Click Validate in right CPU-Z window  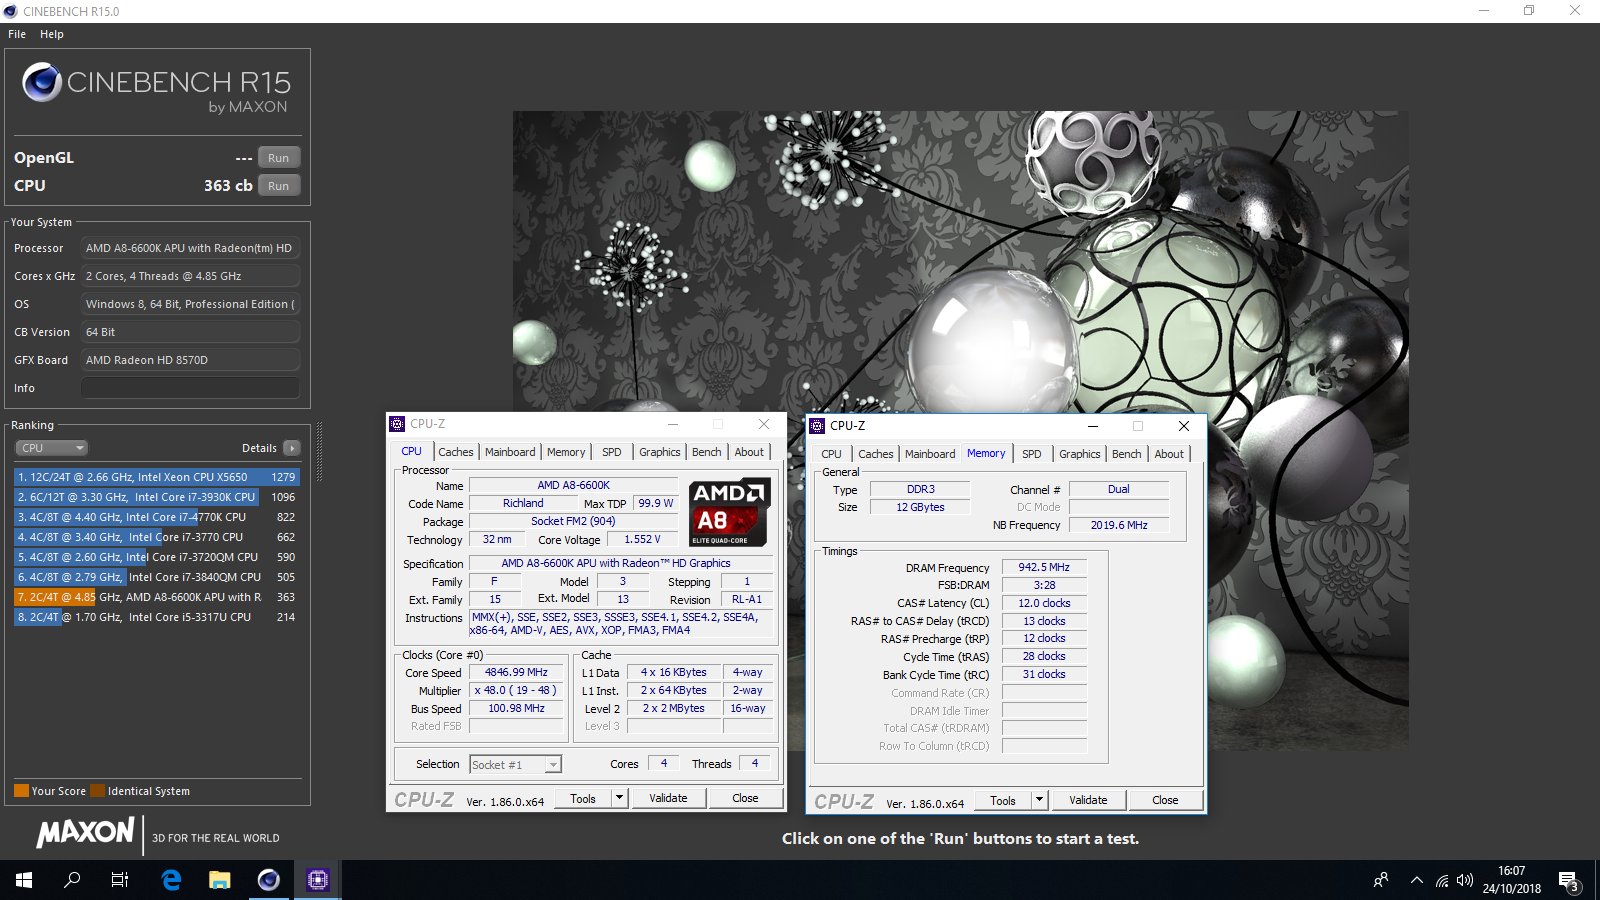(1088, 800)
